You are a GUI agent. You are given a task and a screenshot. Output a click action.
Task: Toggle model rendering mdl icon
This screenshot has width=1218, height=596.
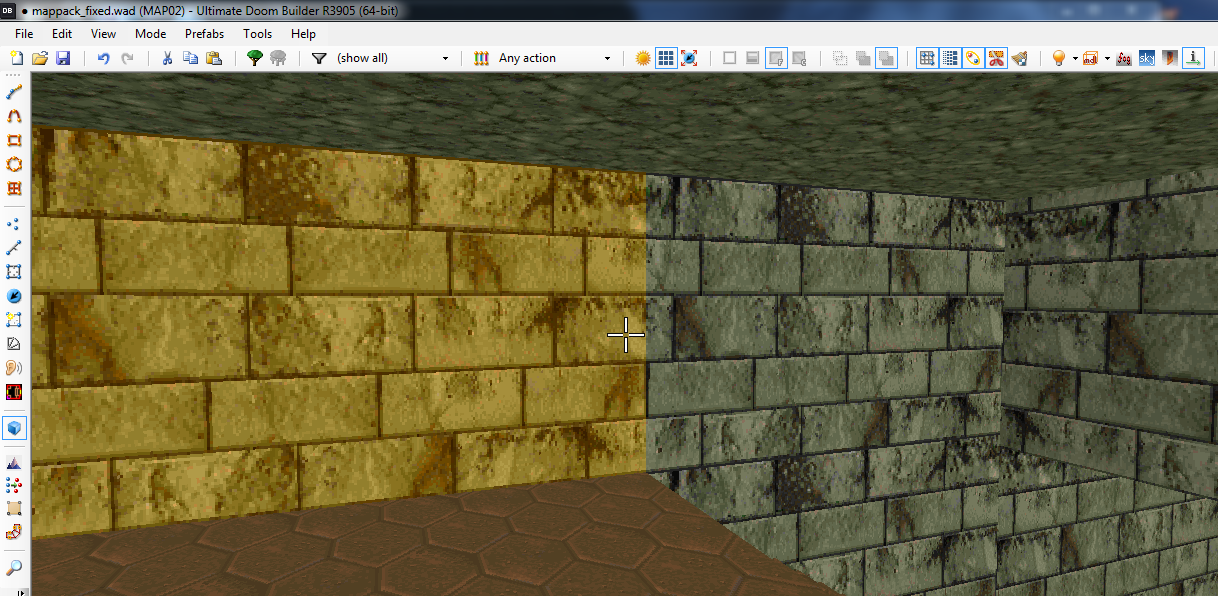pos(1091,58)
